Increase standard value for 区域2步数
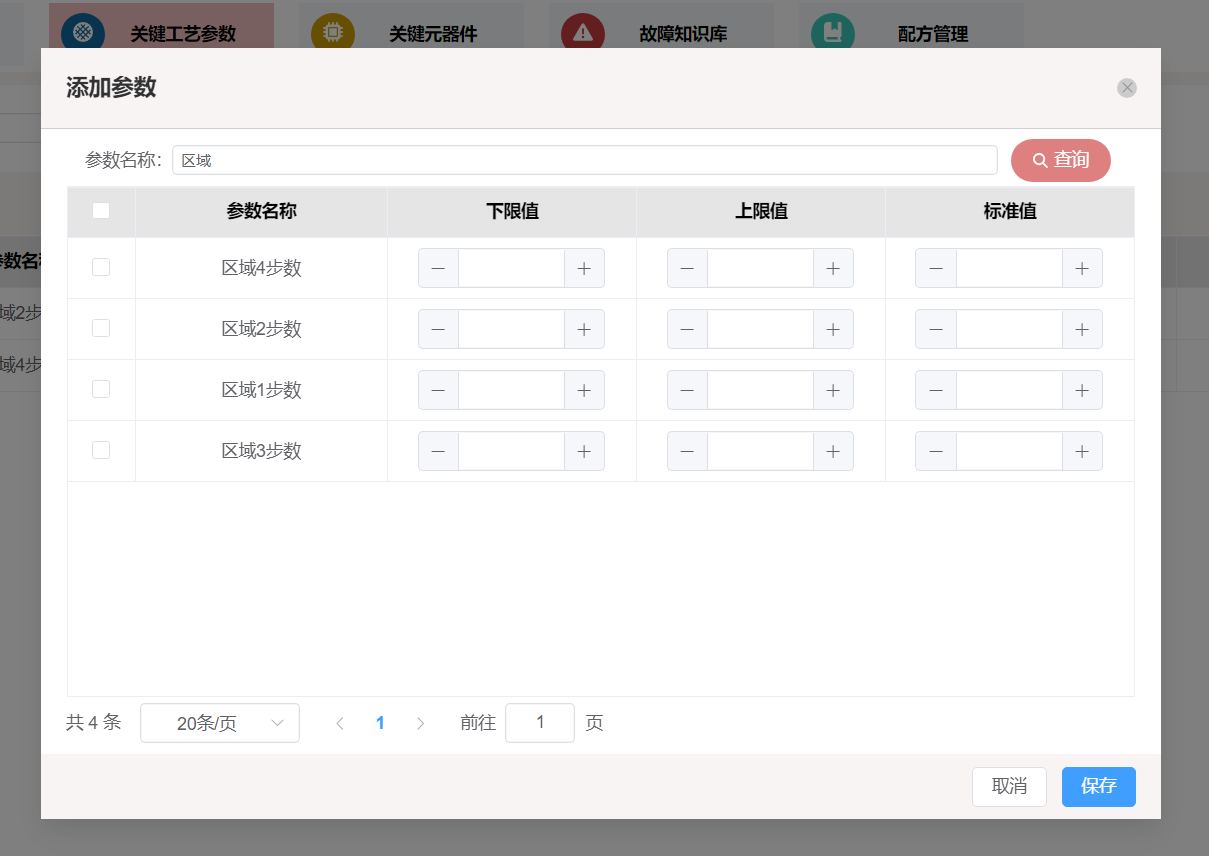Screen dimensions: 1209x856 tap(1082, 329)
